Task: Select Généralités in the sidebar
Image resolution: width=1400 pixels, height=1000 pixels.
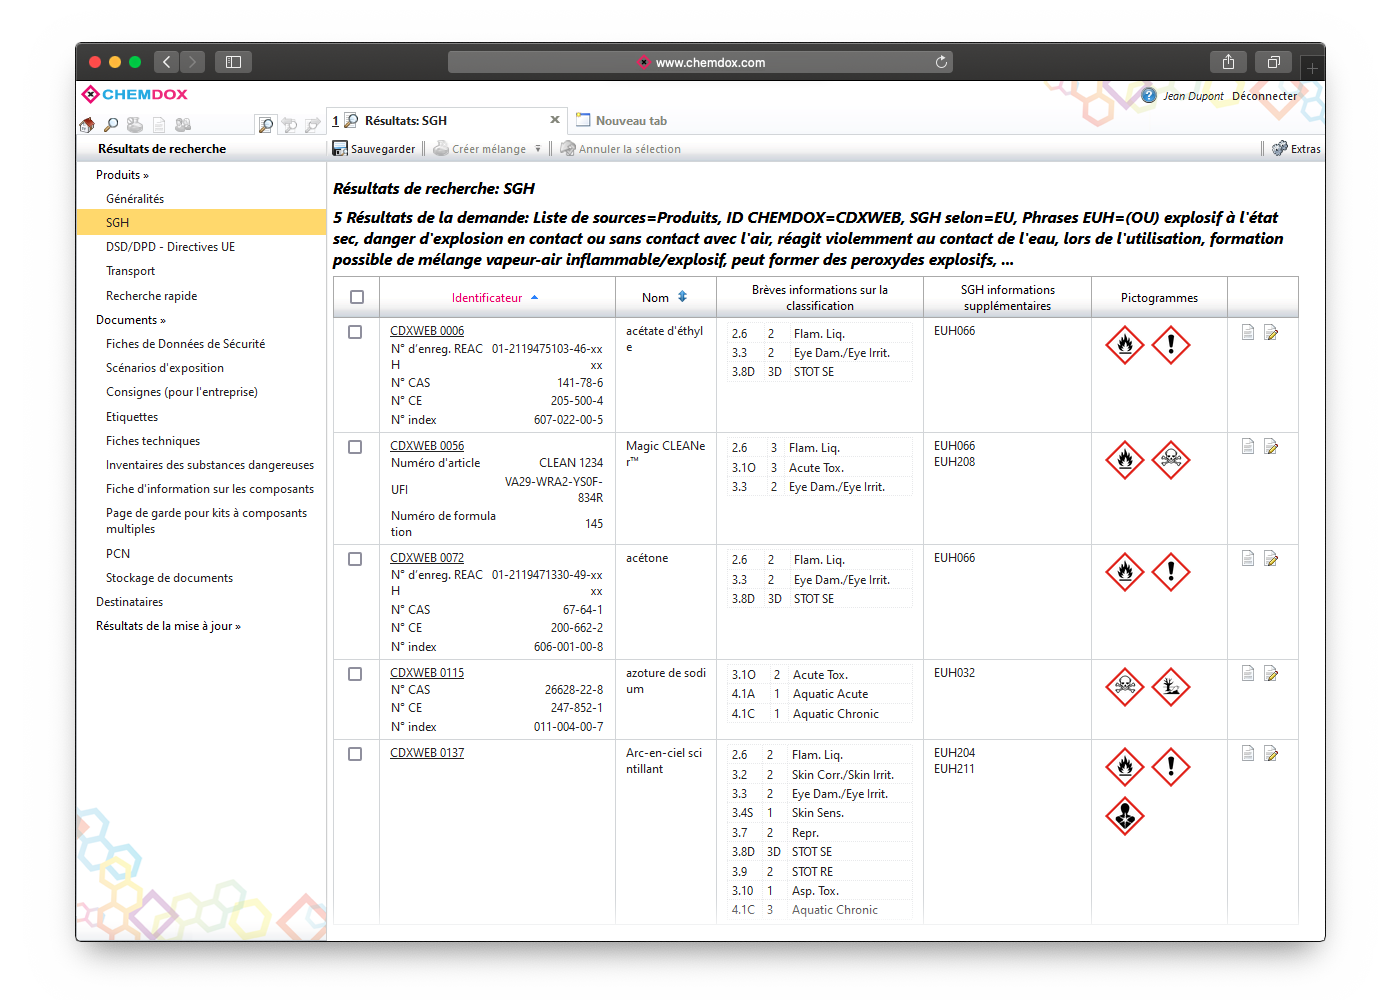Action: coord(135,199)
